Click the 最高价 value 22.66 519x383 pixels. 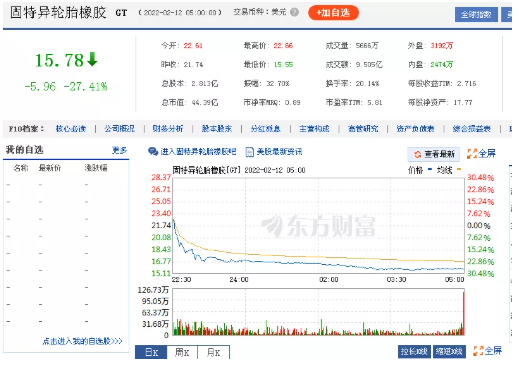[x=283, y=46]
